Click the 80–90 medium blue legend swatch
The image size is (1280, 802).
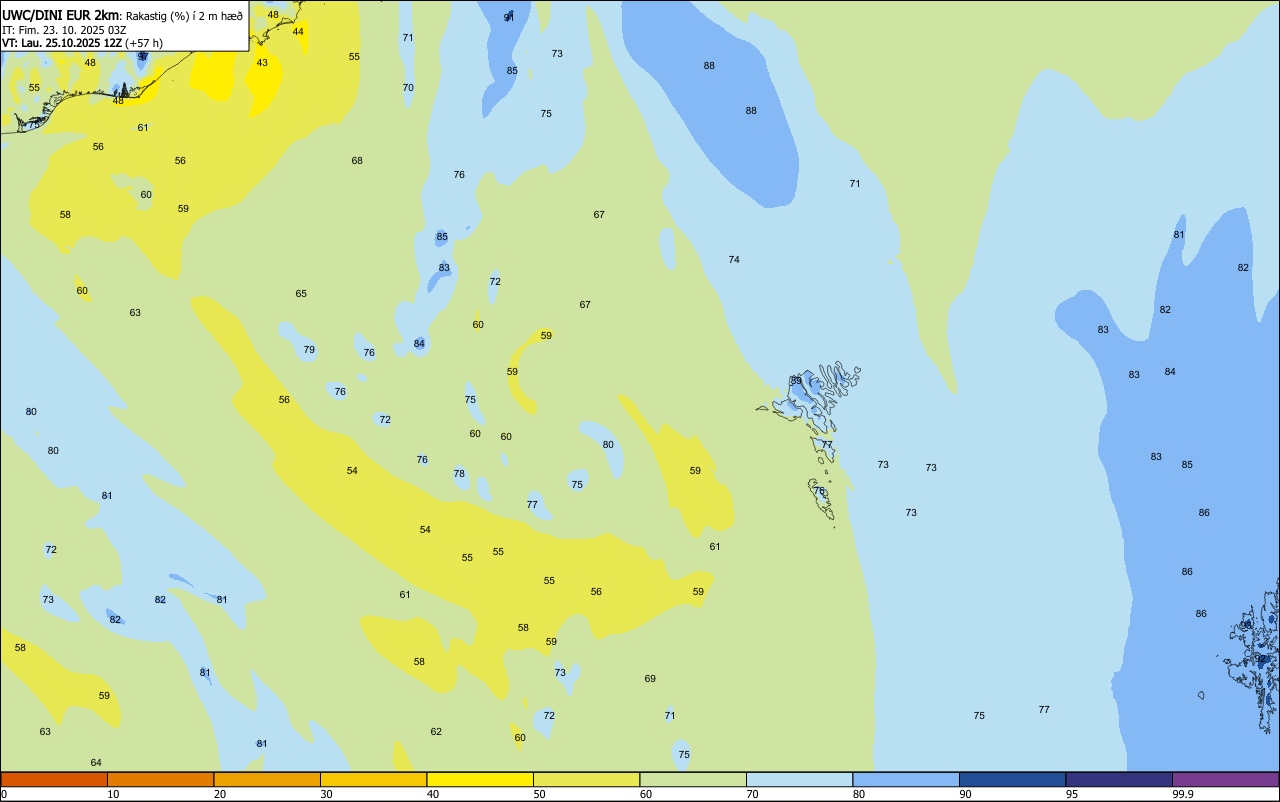(x=906, y=779)
